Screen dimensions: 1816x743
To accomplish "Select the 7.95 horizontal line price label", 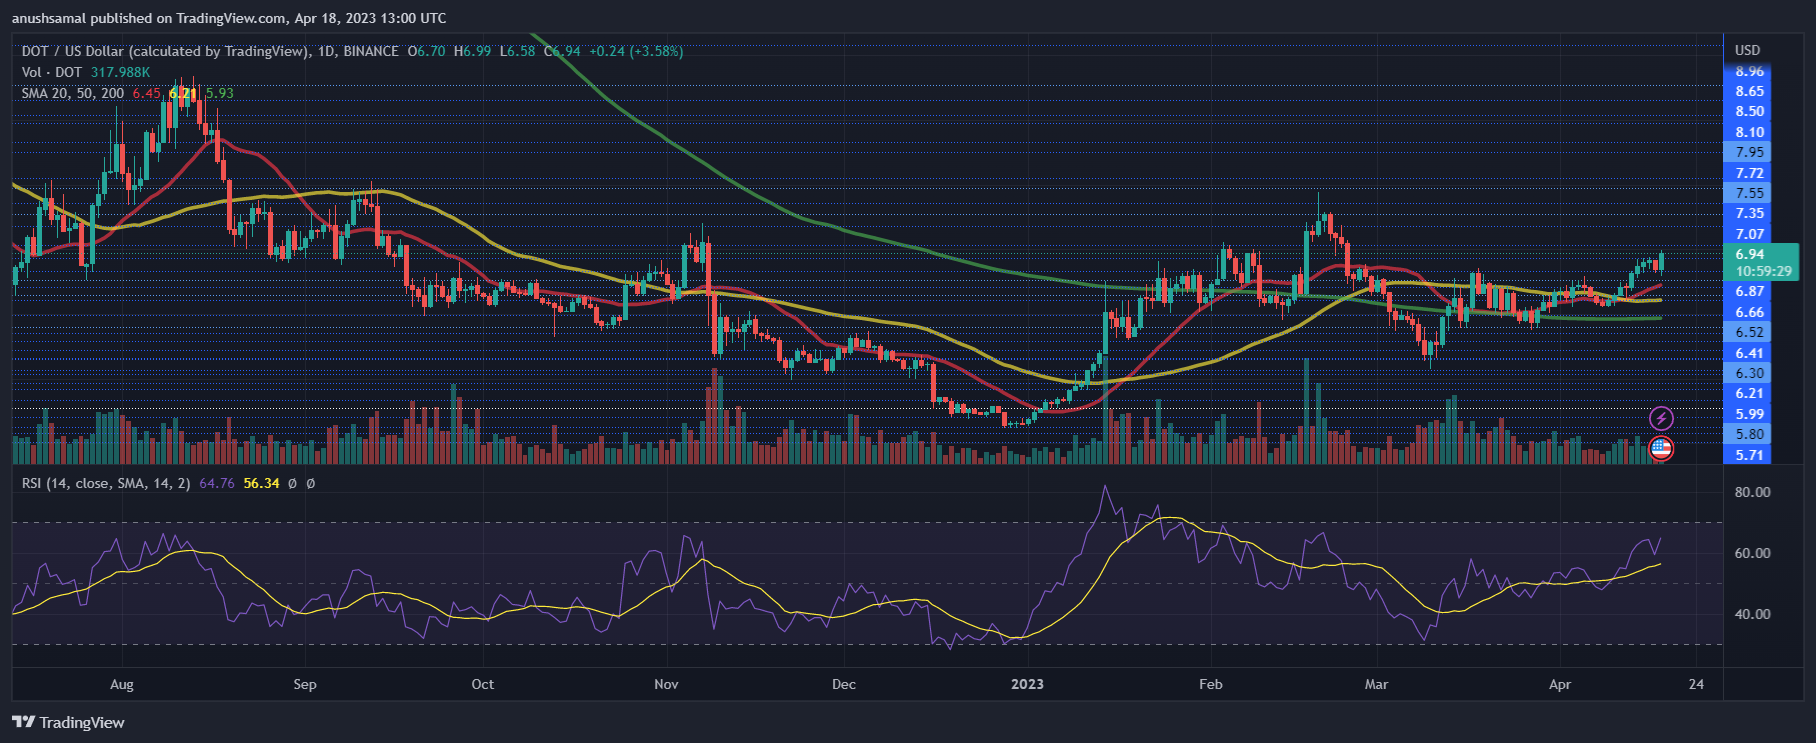I will (x=1749, y=152).
